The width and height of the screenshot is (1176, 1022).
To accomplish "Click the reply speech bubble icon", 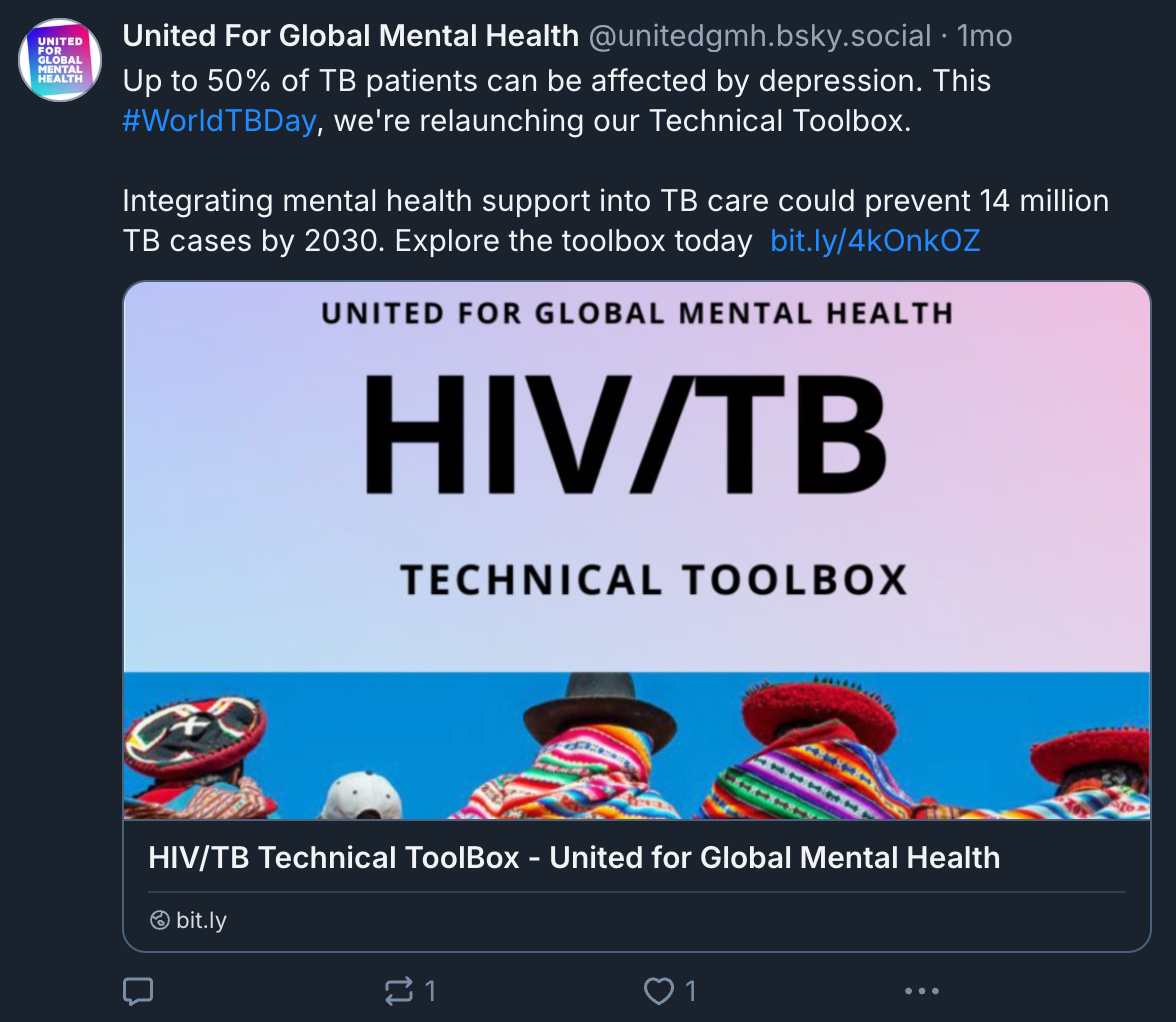I will 138,991.
